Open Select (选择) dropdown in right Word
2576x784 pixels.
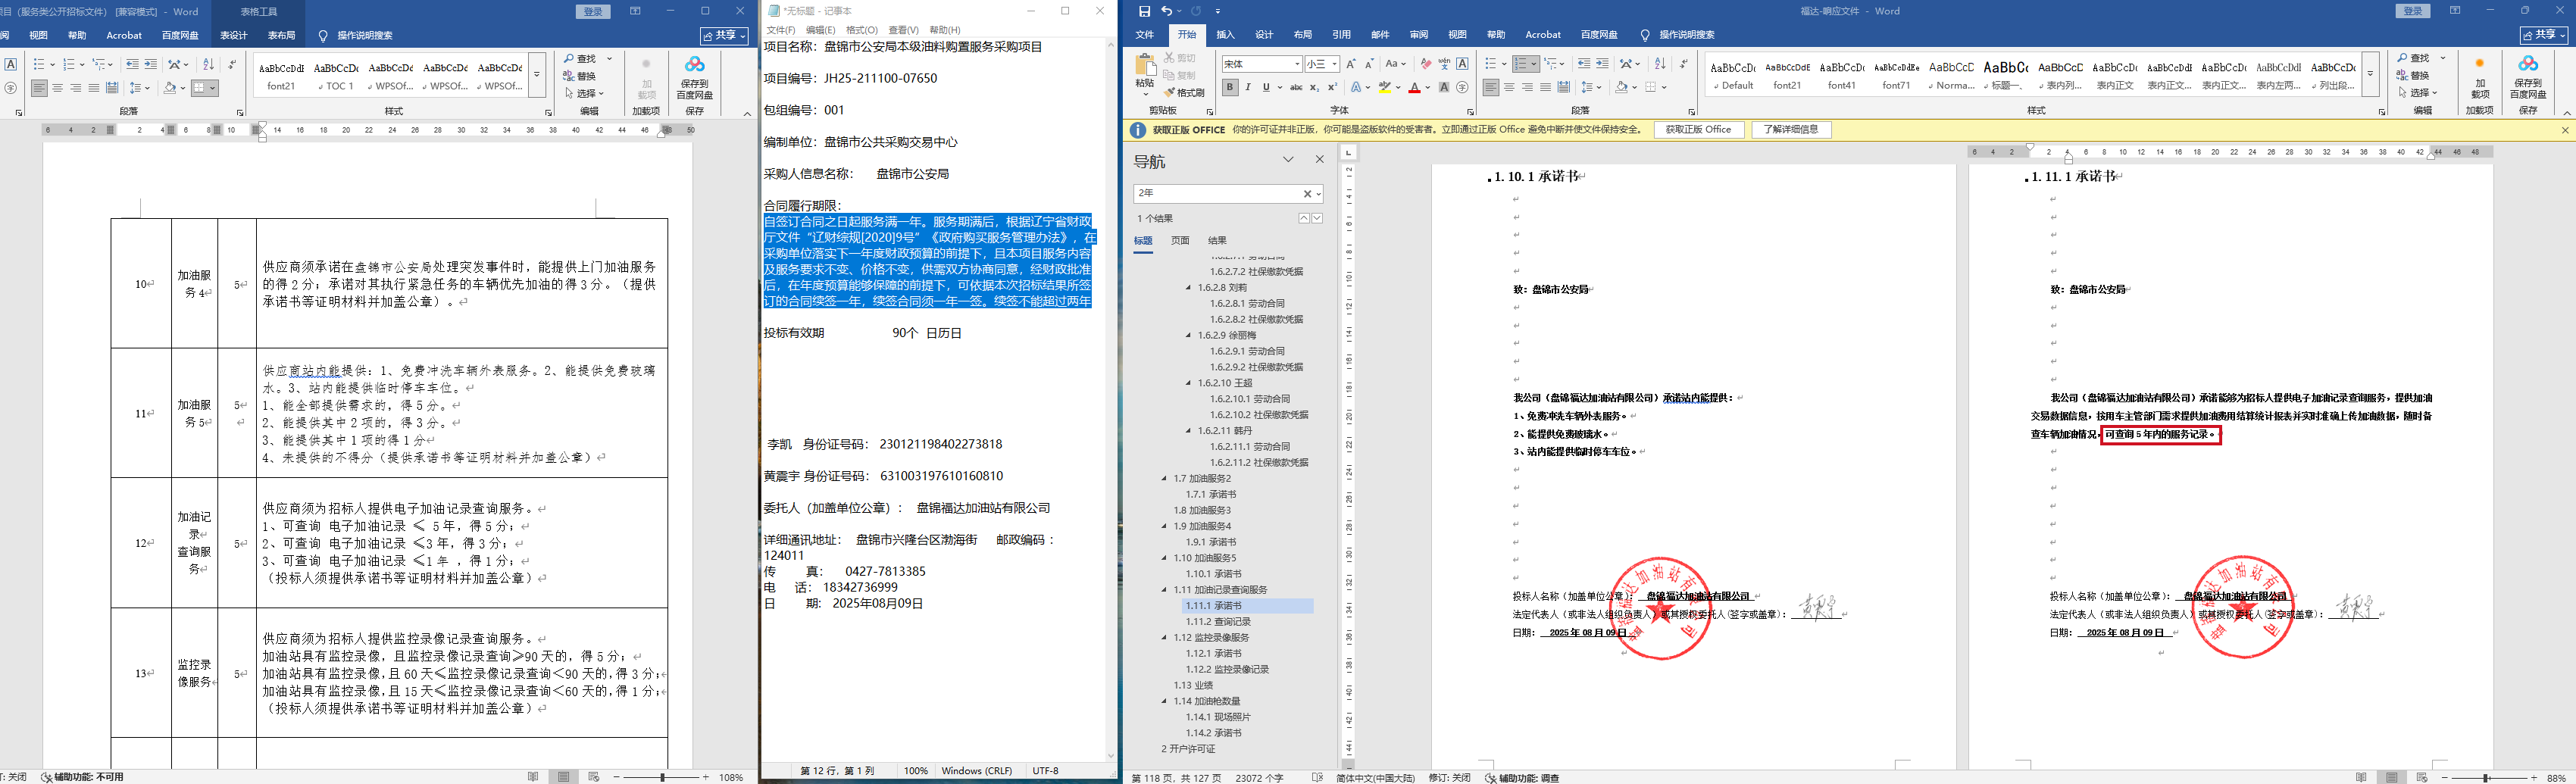coord(2419,93)
